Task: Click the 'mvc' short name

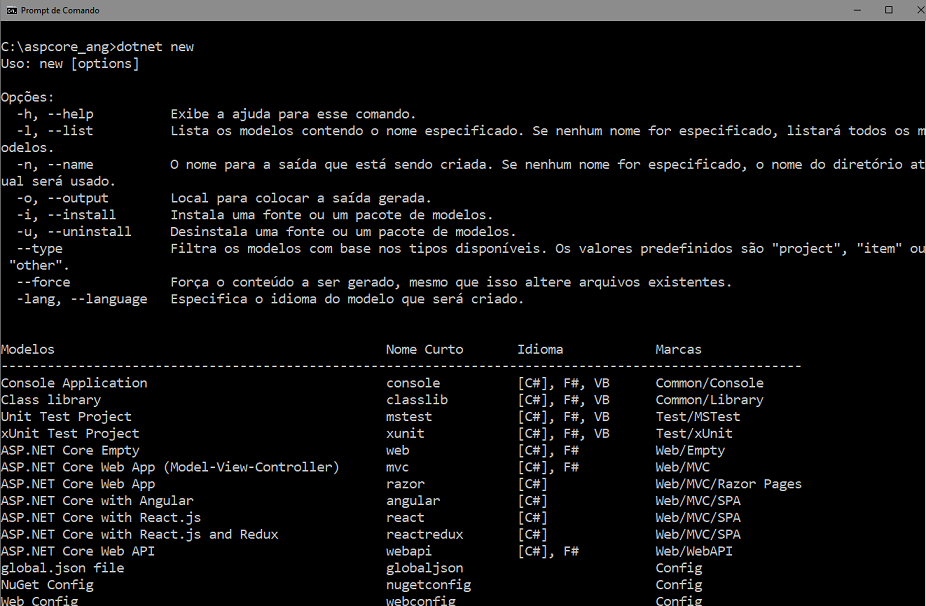Action: (397, 467)
